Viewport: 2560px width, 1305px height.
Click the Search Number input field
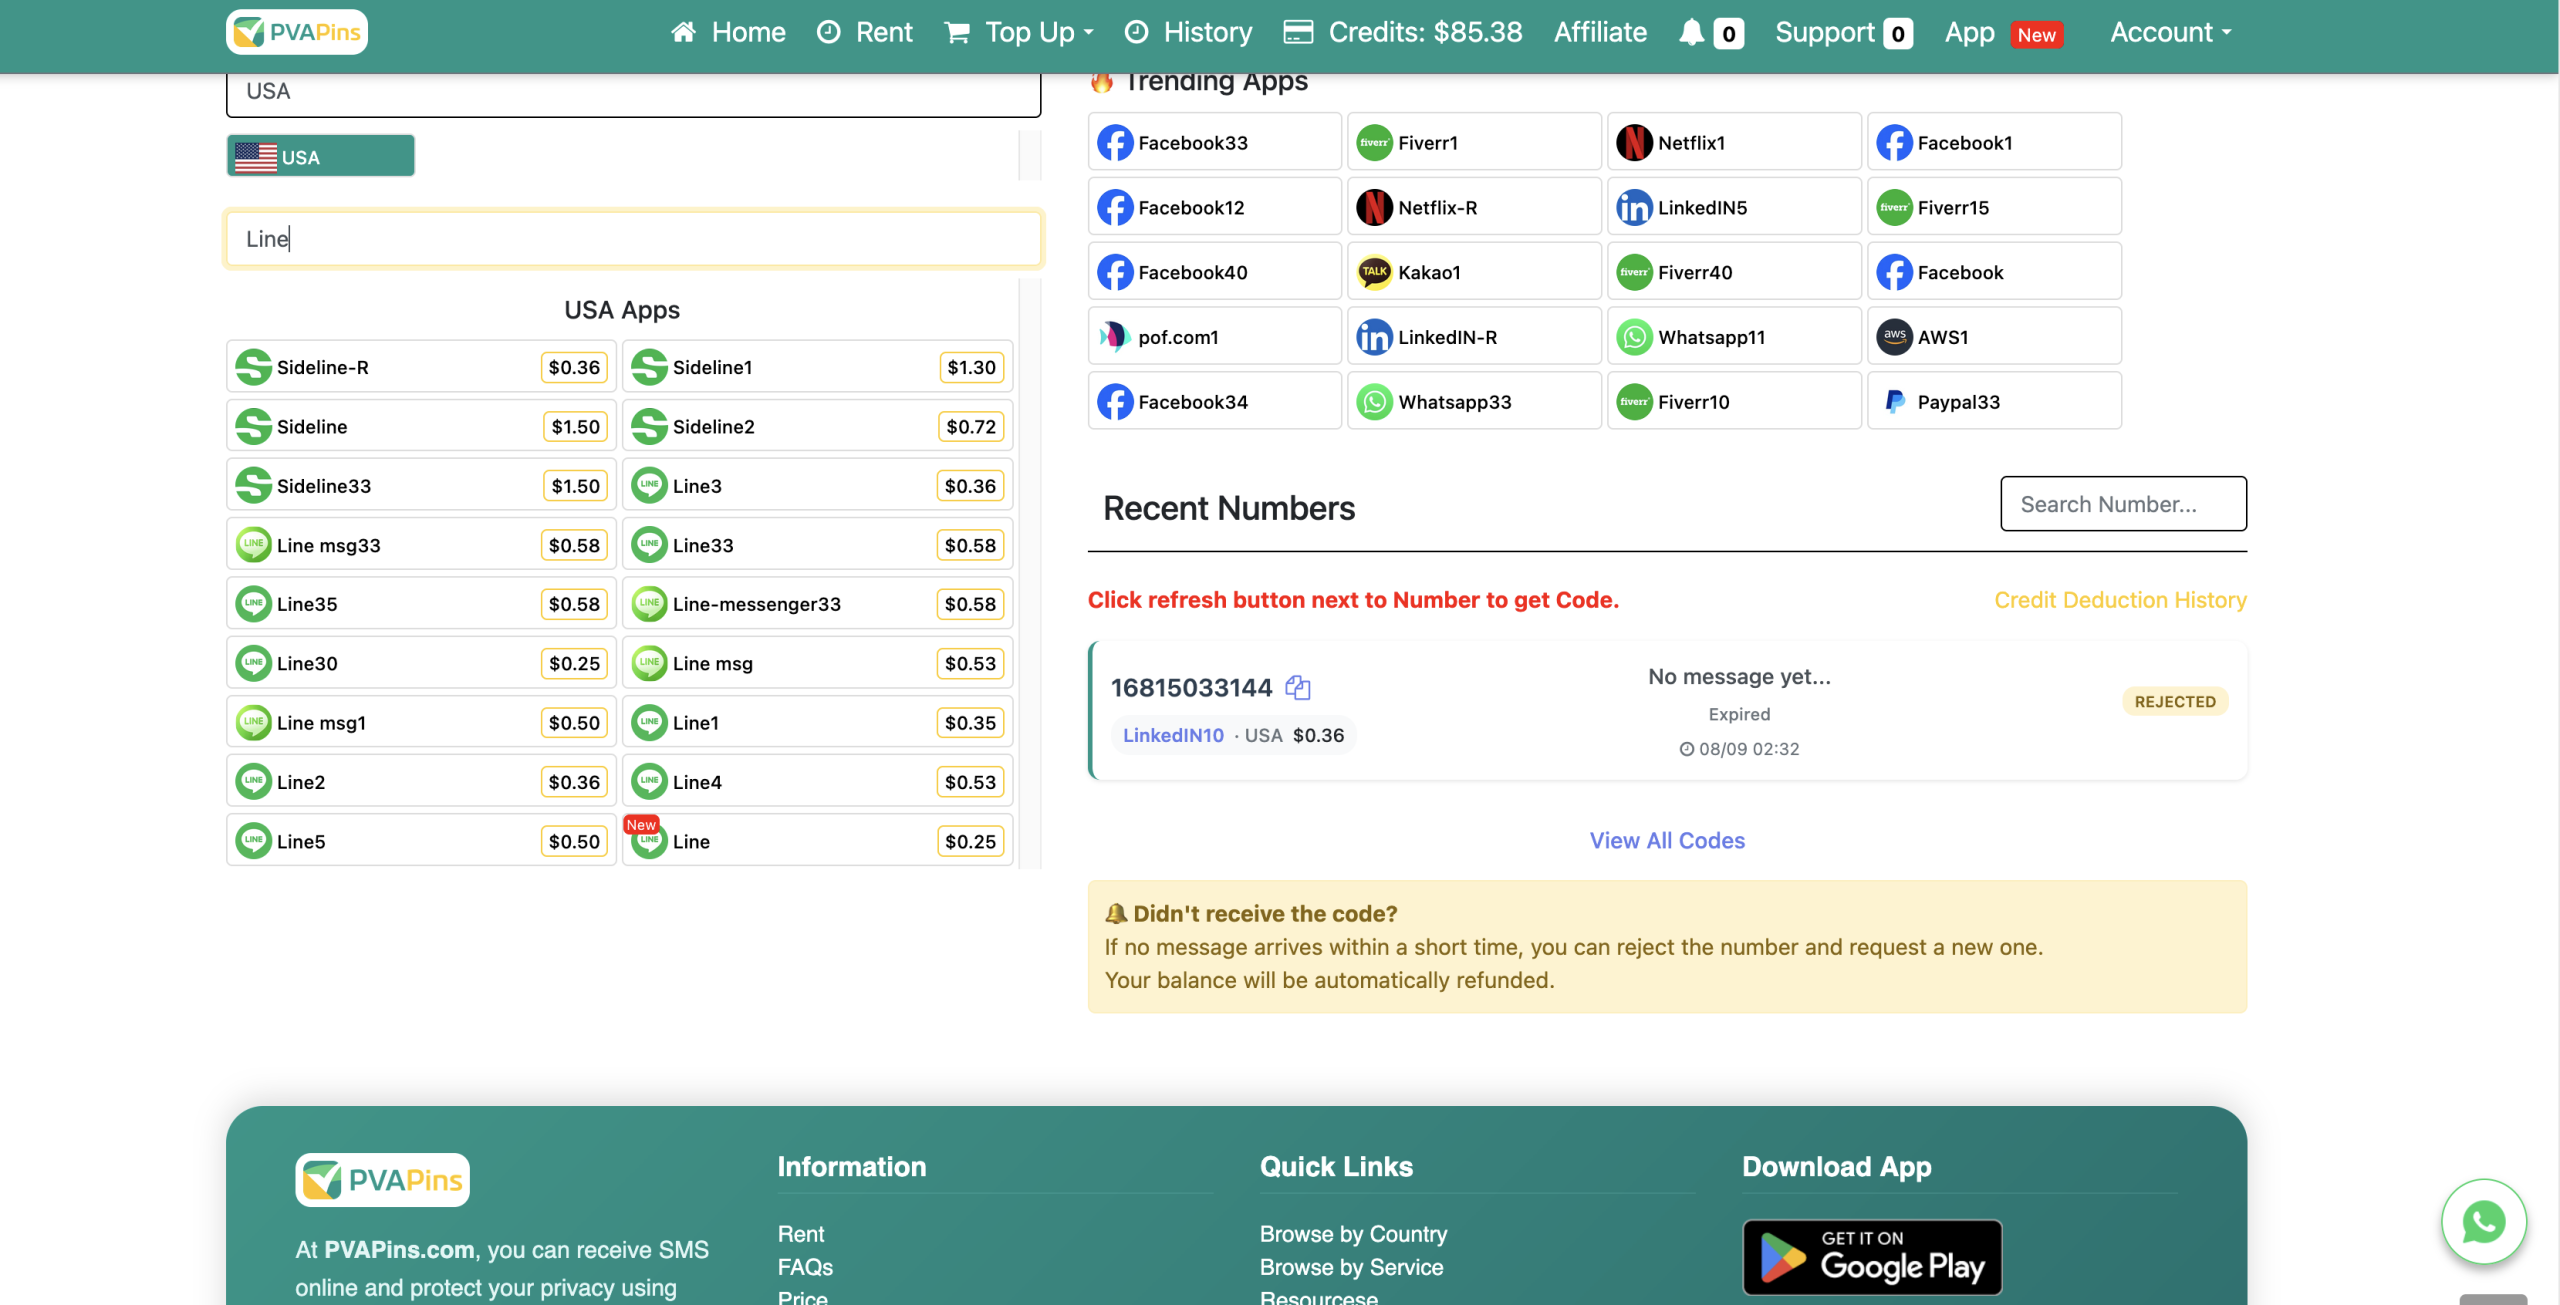[2123, 504]
